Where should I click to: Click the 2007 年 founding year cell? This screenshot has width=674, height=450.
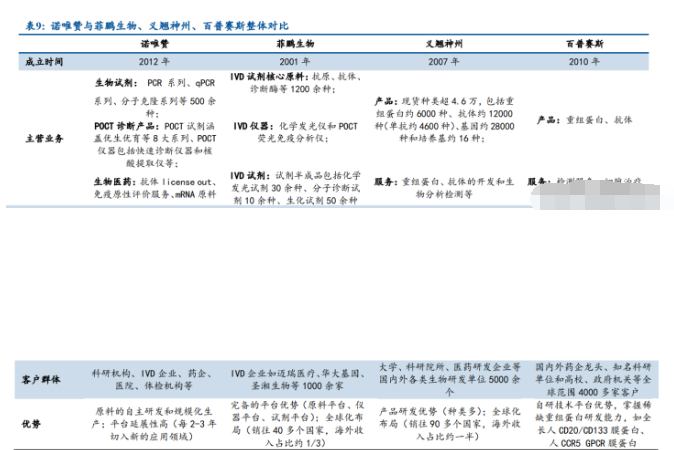coord(444,62)
